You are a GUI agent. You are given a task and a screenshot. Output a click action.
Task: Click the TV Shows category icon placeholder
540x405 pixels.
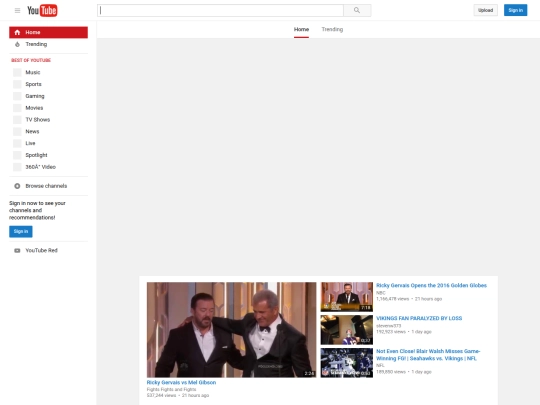[x=17, y=120]
